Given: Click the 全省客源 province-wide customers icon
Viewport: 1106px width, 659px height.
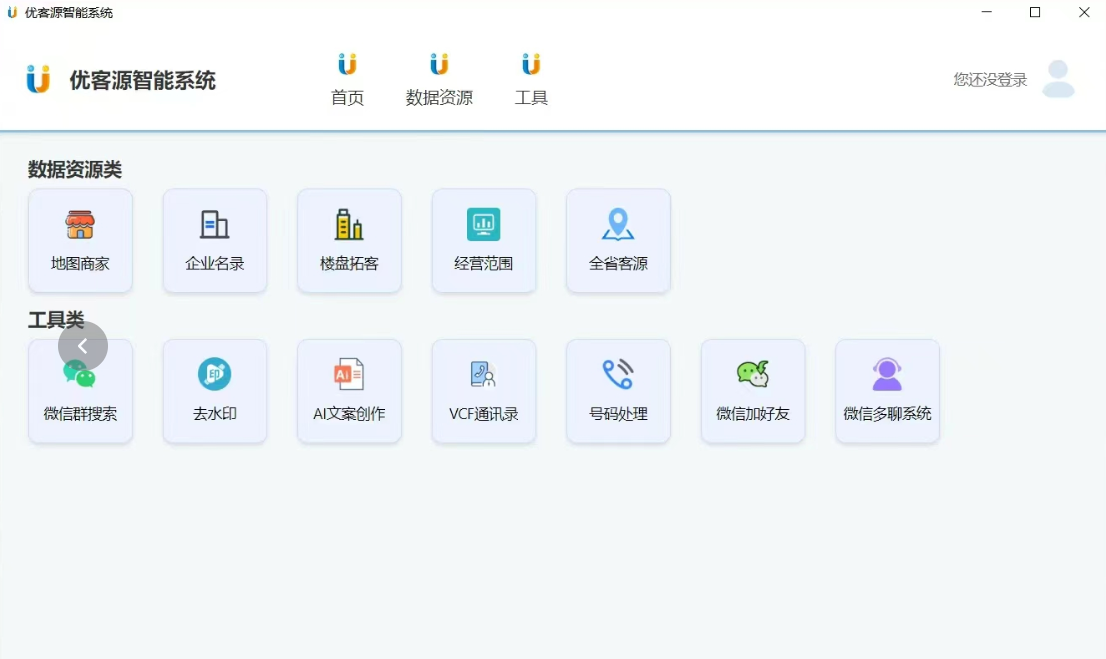Looking at the screenshot, I should (618, 240).
